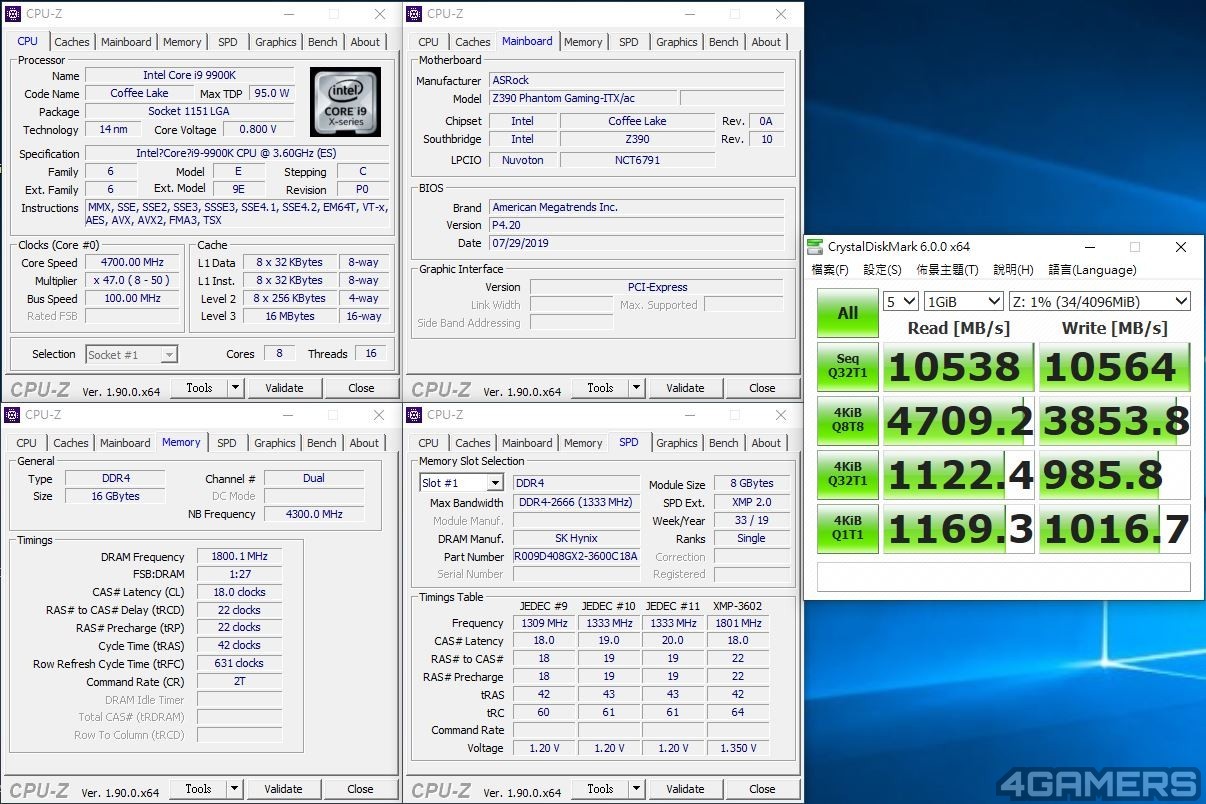This screenshot has width=1206, height=804.
Task: Expand the Slot #1 memory slot selector
Action: [x=494, y=483]
